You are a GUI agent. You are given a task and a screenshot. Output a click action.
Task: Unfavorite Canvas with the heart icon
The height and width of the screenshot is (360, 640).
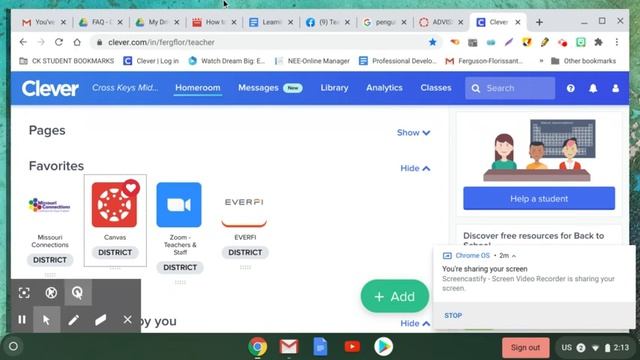131,188
